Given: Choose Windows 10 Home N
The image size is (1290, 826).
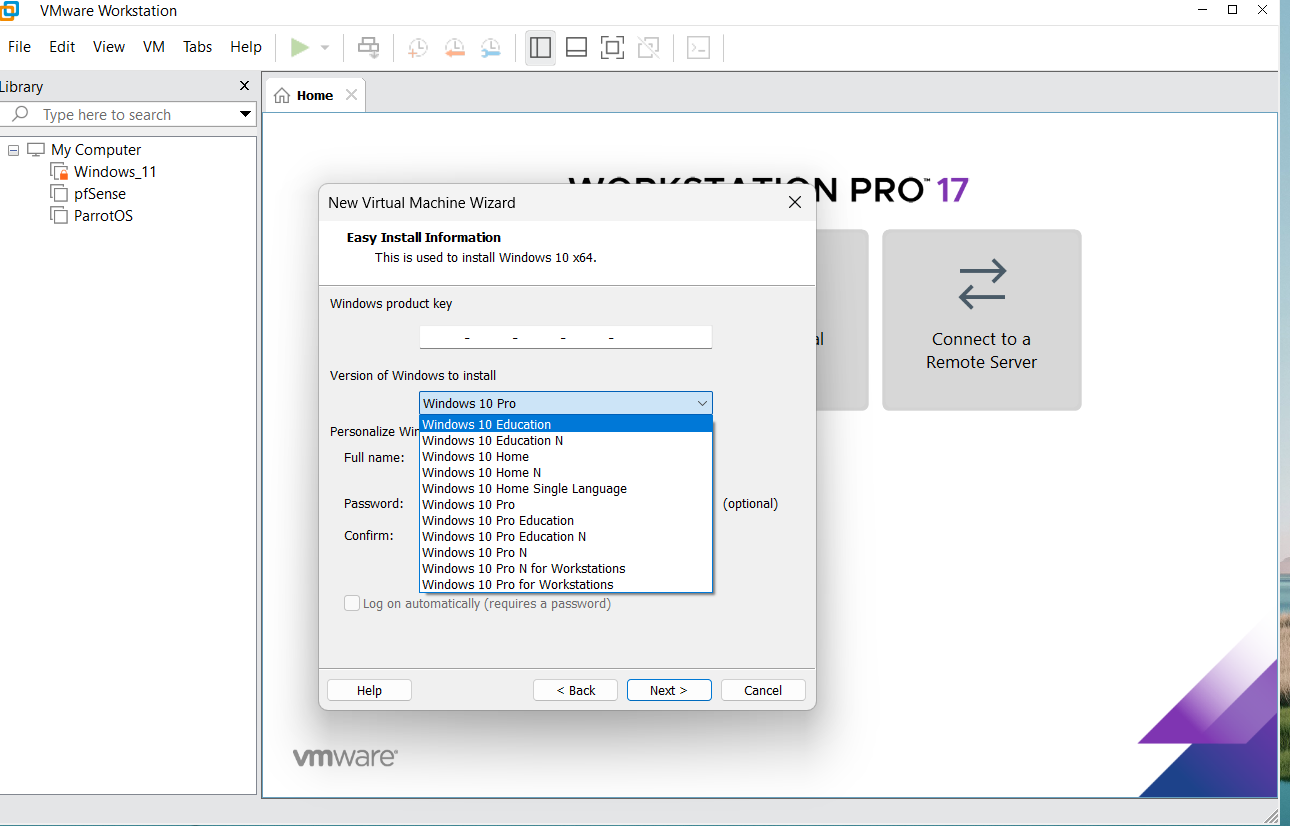Looking at the screenshot, I should click(566, 472).
